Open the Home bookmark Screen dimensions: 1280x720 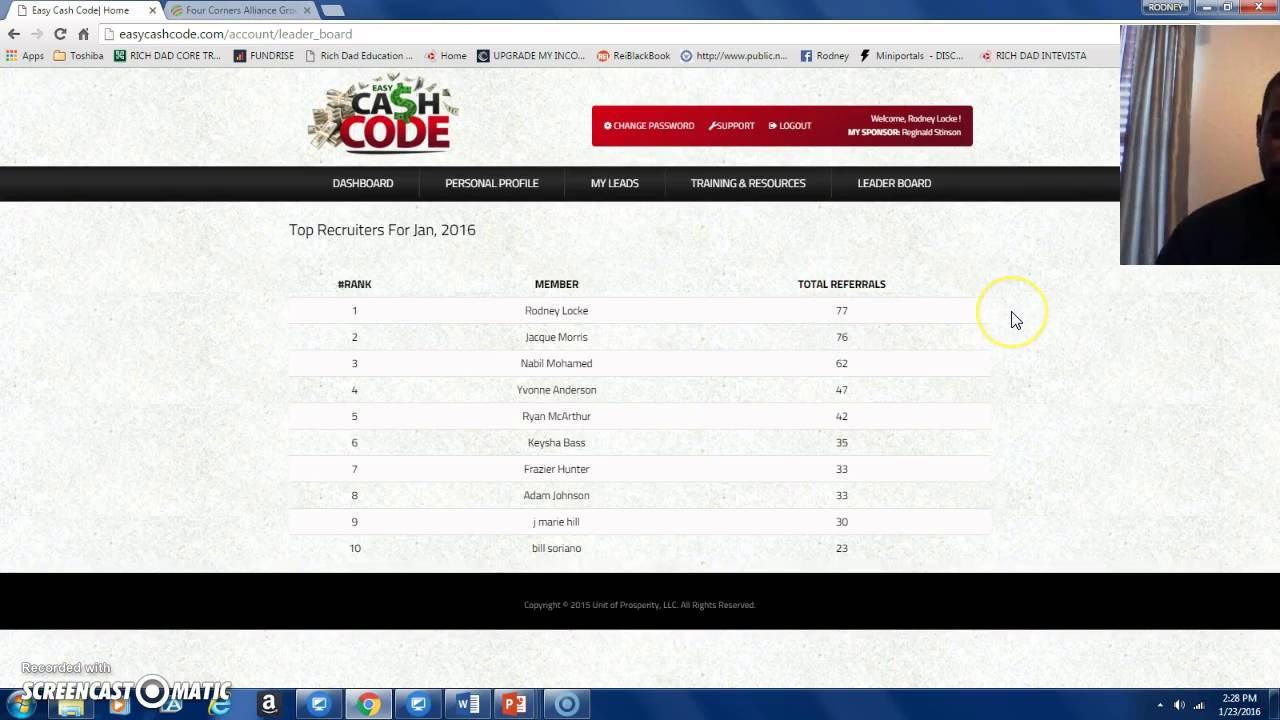pos(446,56)
